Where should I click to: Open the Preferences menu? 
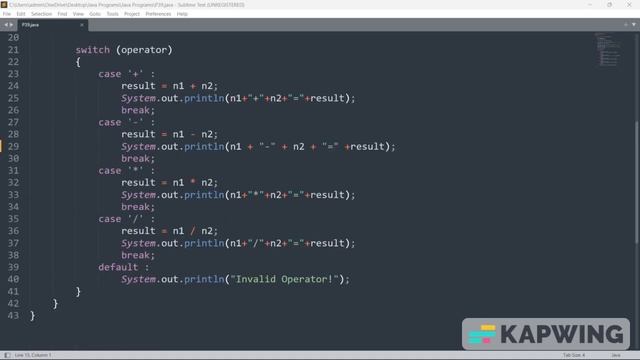158,14
